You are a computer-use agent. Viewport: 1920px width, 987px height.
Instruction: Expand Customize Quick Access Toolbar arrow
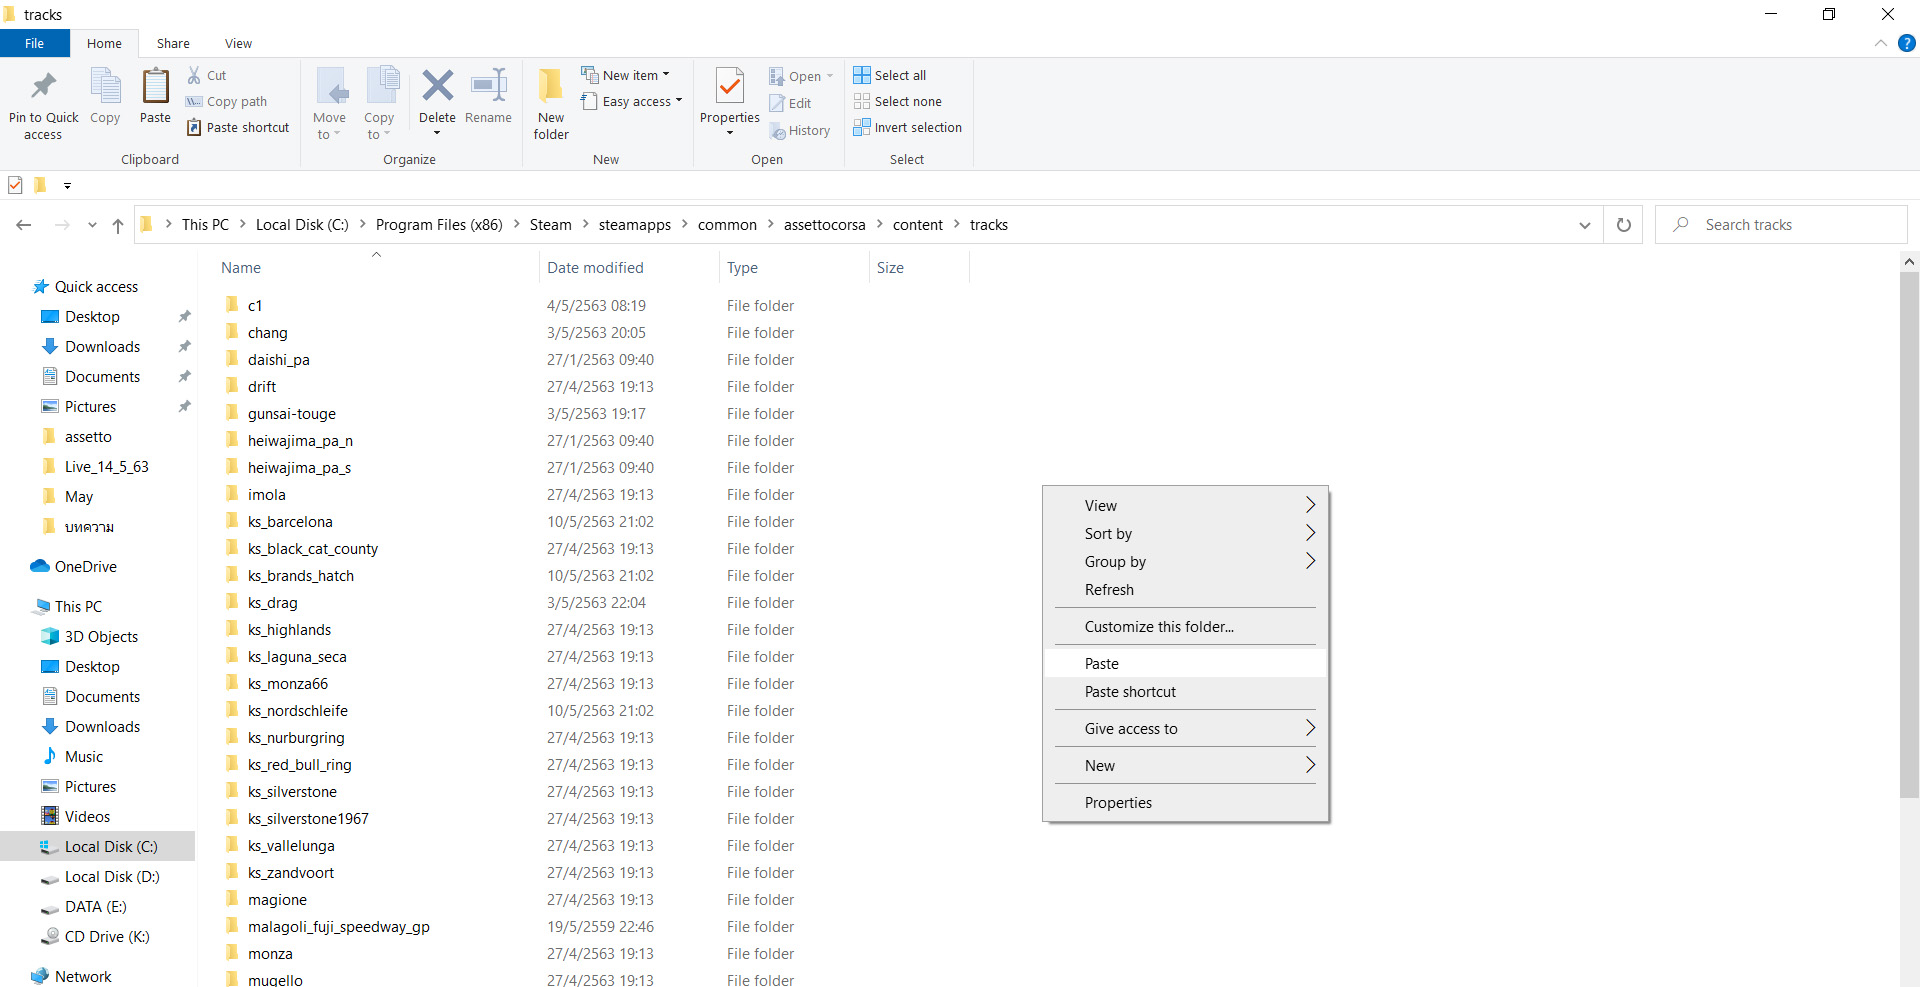click(67, 185)
